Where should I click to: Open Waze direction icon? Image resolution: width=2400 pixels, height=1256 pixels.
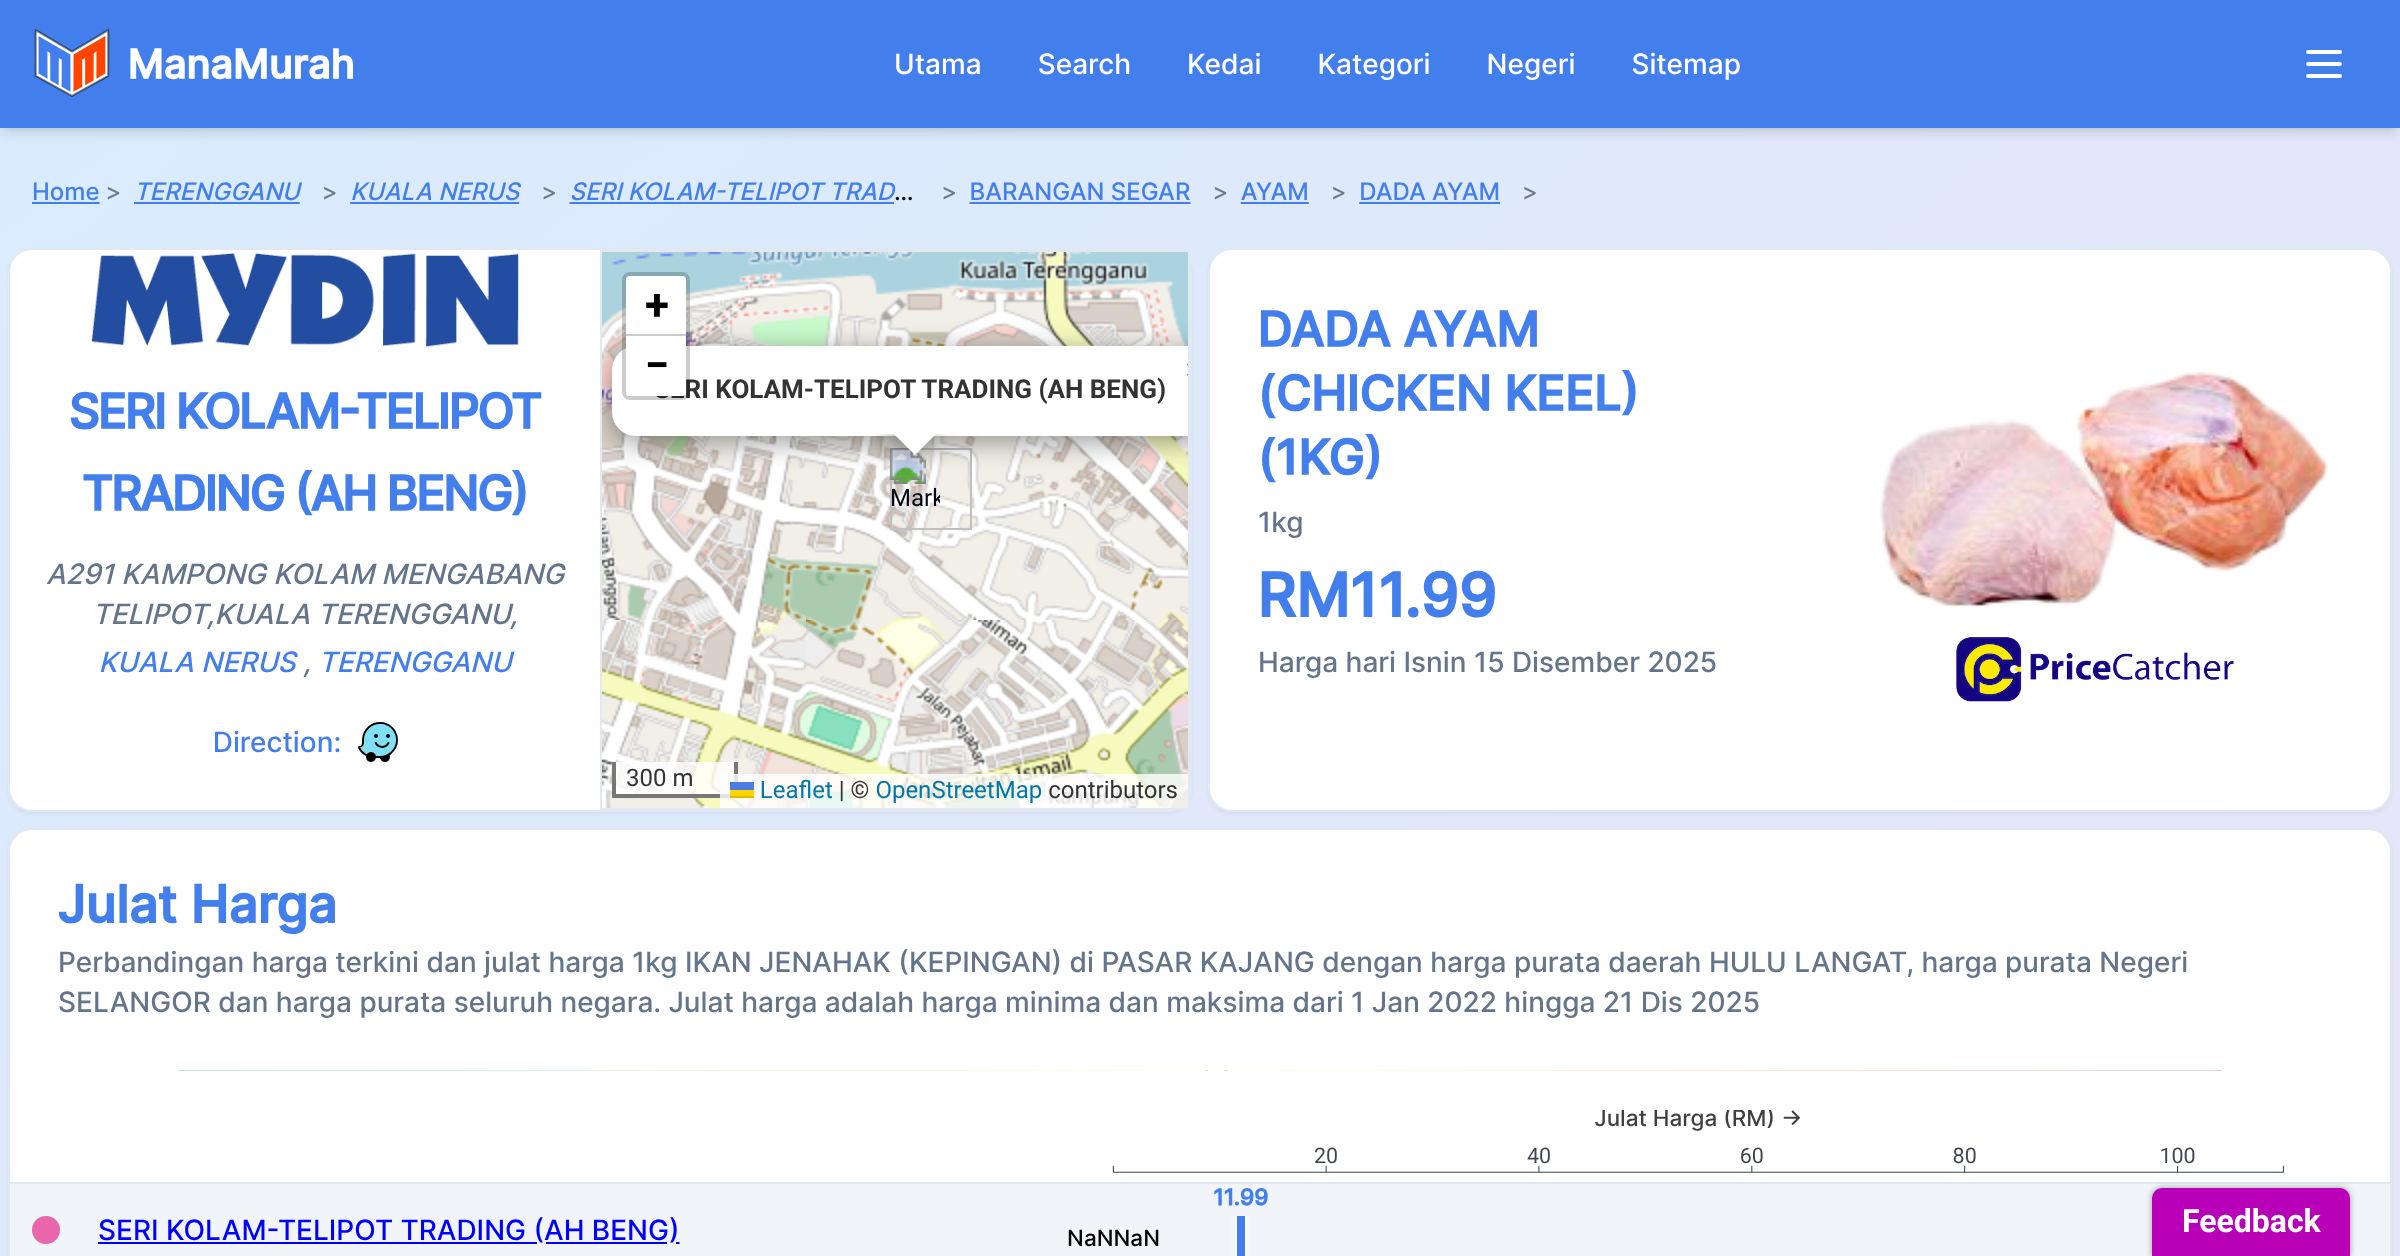(378, 742)
